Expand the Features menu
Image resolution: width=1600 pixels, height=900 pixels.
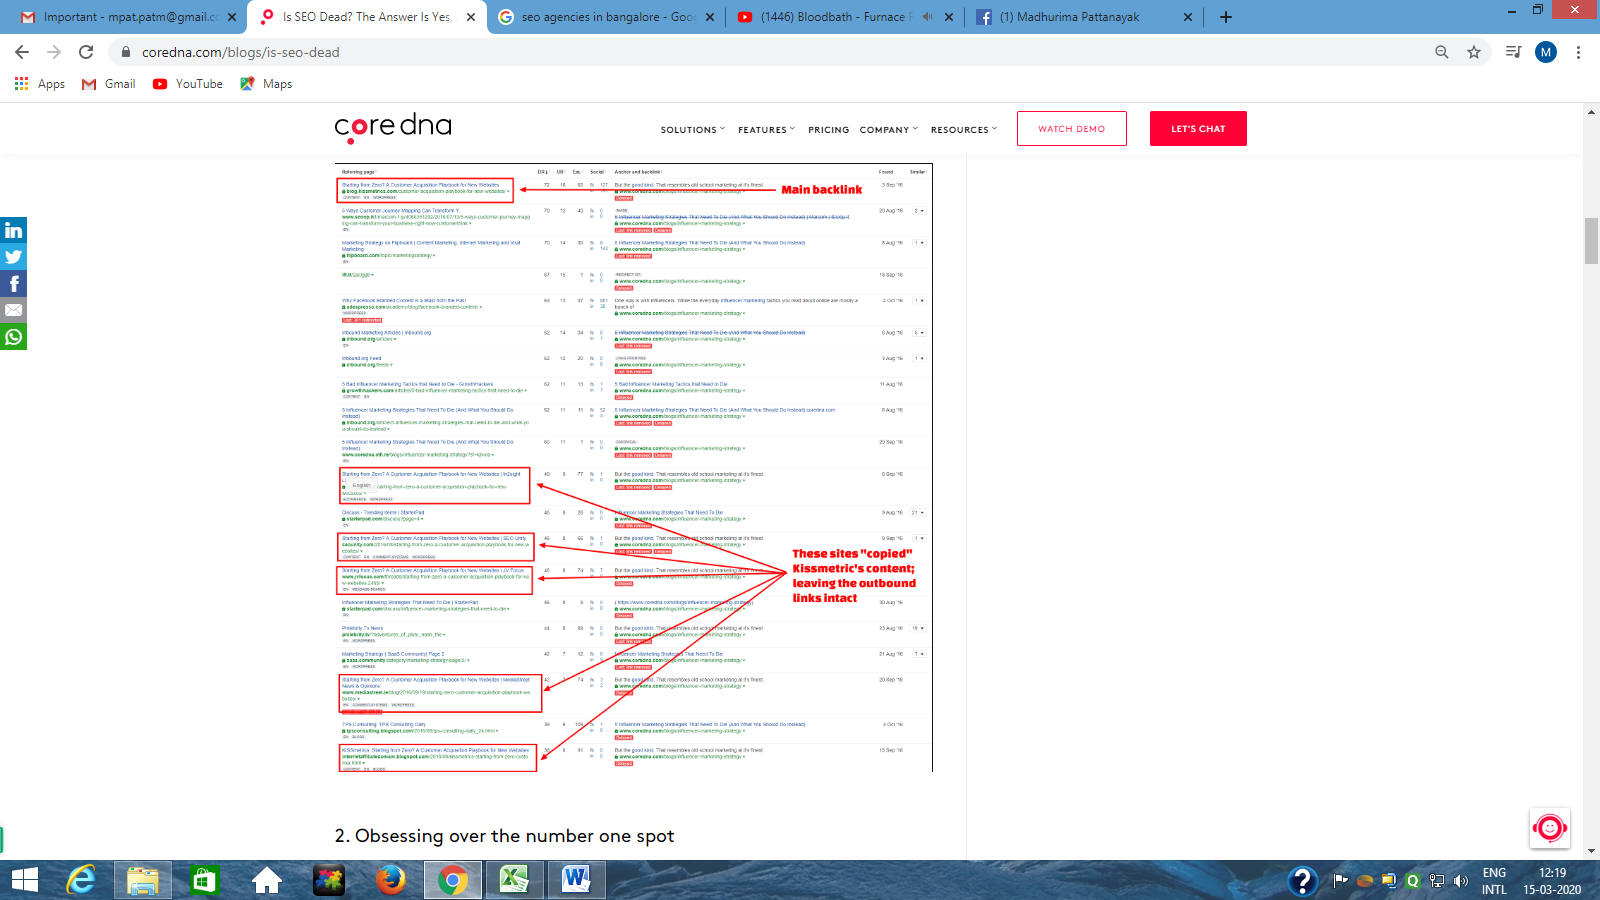pos(767,130)
